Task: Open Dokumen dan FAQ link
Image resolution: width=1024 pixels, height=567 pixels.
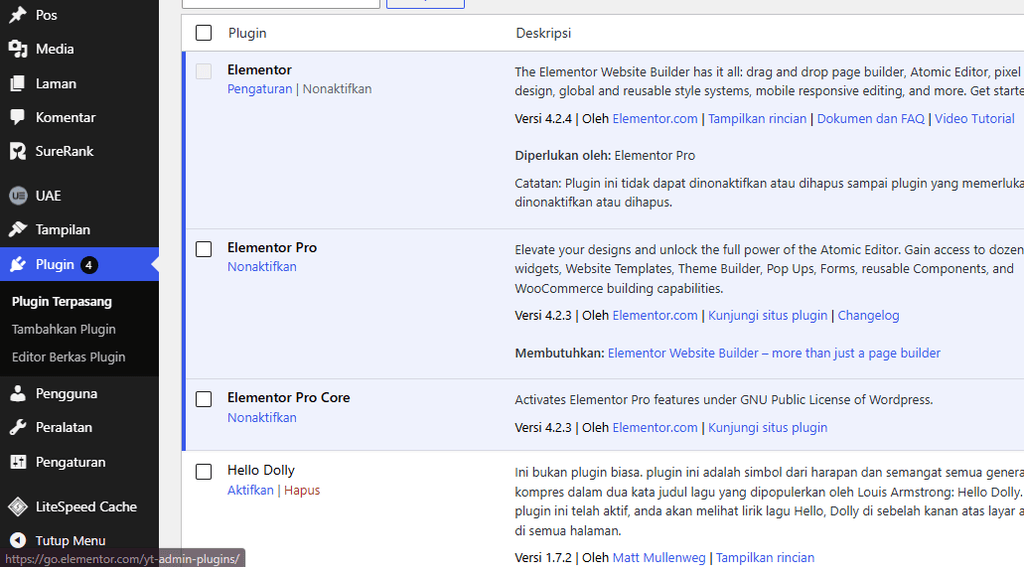Action: (x=871, y=119)
